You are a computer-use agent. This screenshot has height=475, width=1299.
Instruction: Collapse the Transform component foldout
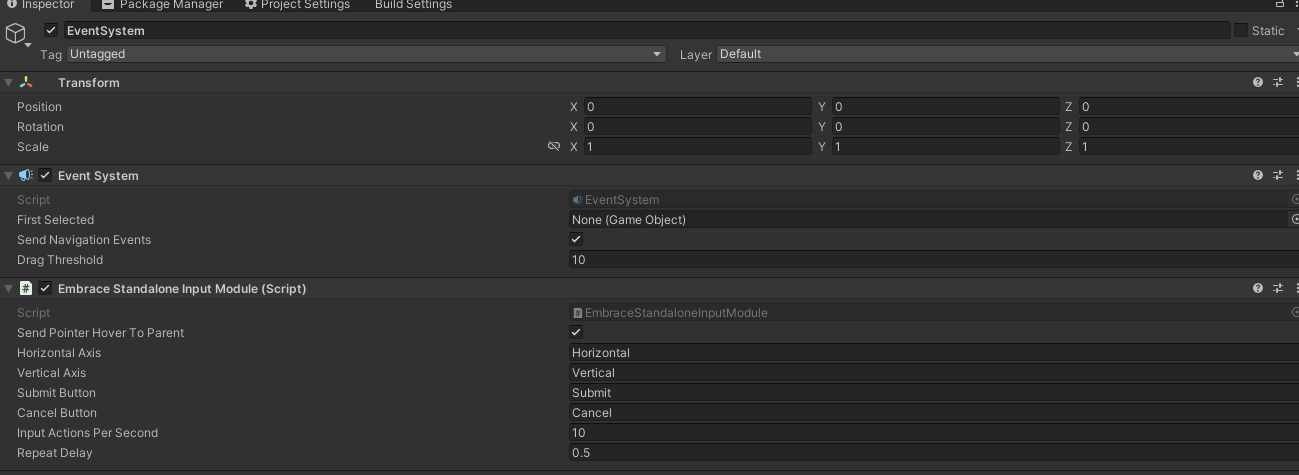click(x=9, y=83)
